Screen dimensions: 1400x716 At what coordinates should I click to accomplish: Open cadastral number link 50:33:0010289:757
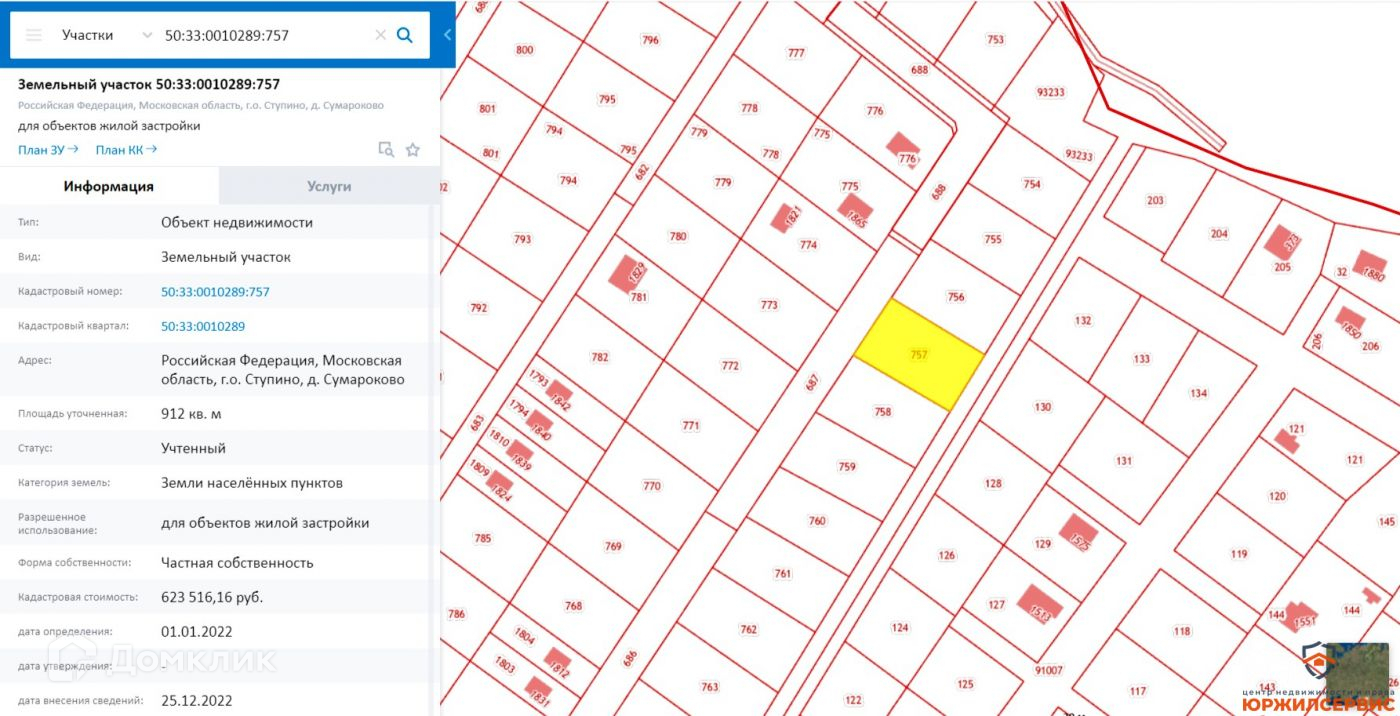215,292
